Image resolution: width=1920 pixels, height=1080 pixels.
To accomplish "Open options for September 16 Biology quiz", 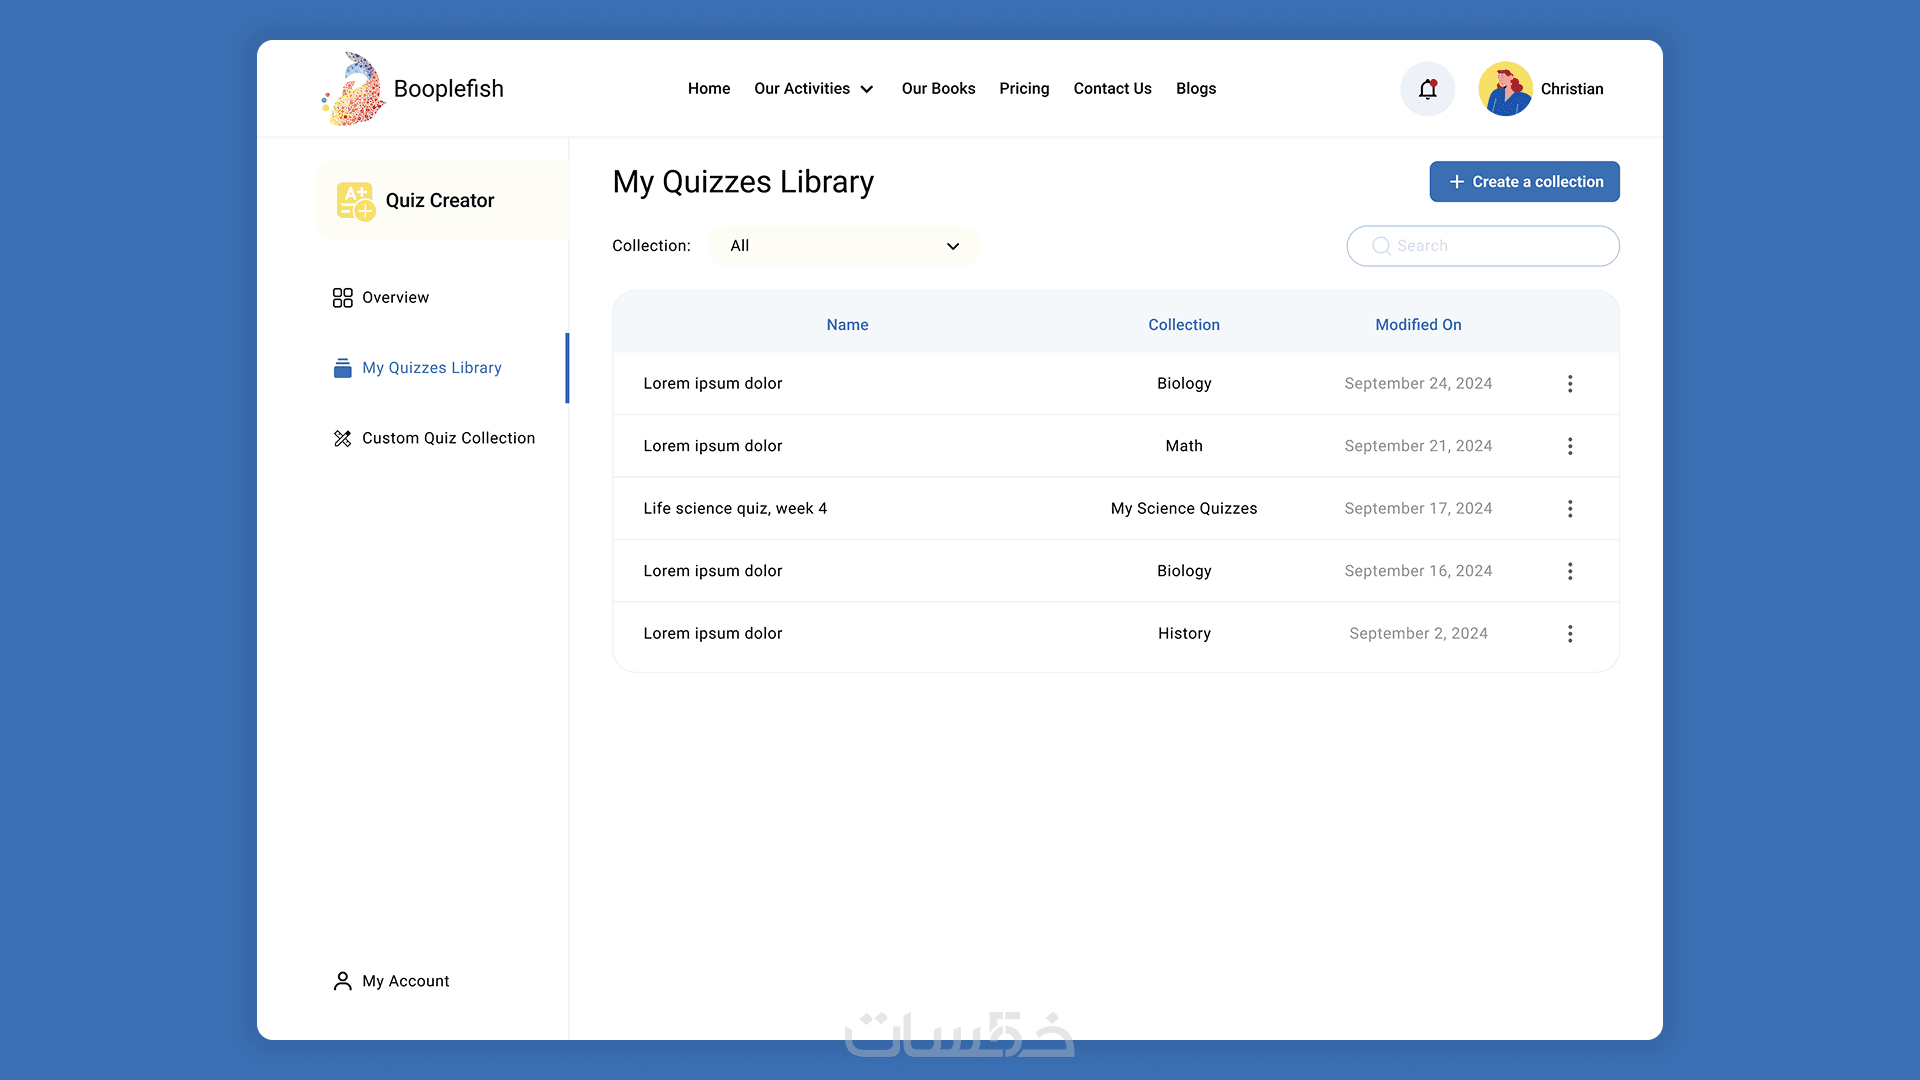I will (1570, 571).
